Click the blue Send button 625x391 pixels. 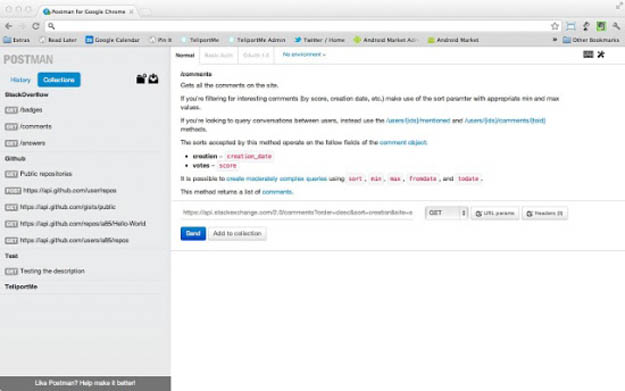(x=193, y=233)
